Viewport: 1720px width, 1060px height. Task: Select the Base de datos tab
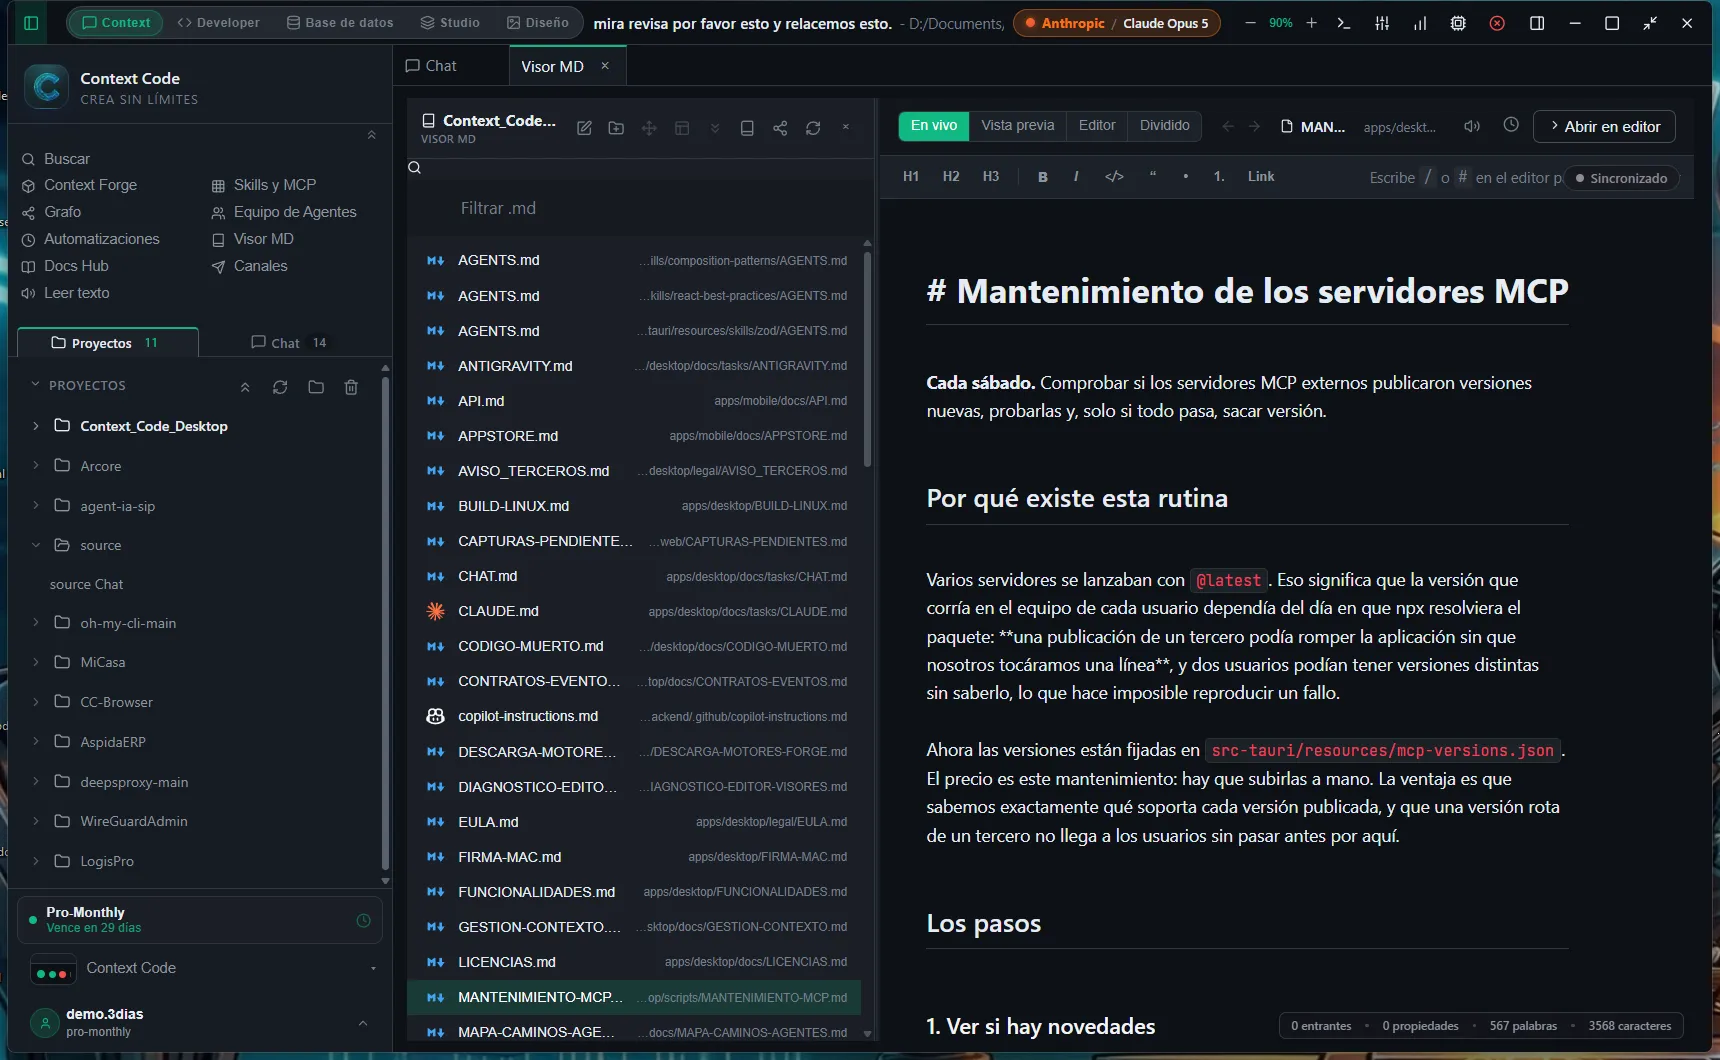pos(340,22)
